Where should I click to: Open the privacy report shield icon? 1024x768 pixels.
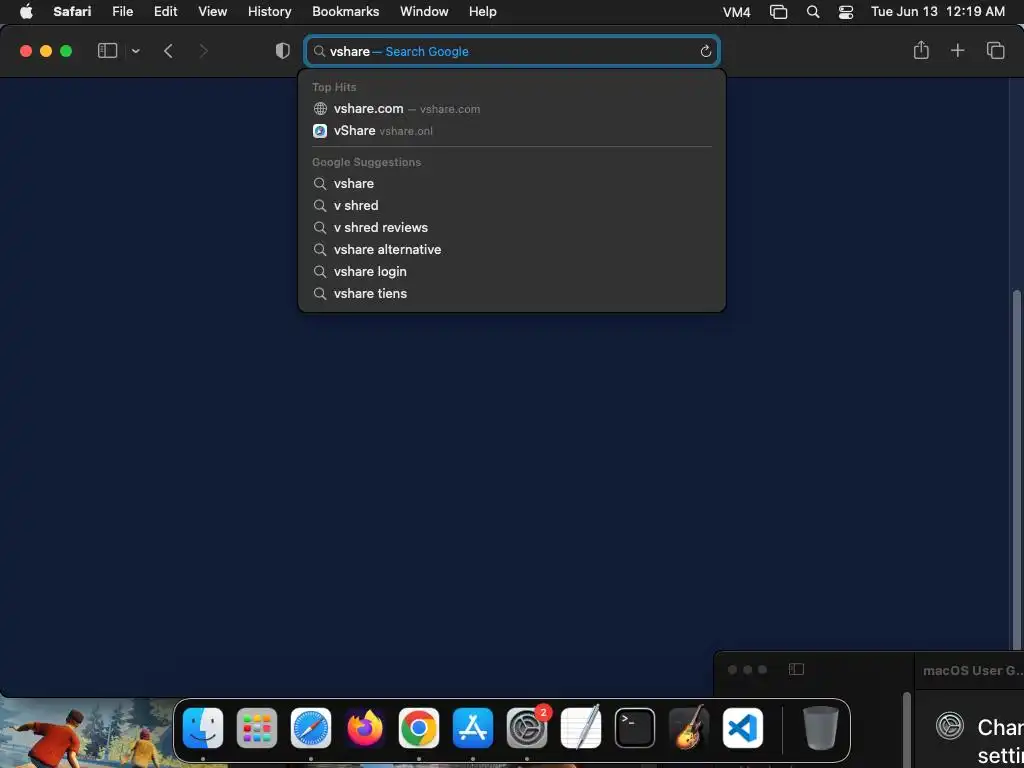click(x=283, y=51)
